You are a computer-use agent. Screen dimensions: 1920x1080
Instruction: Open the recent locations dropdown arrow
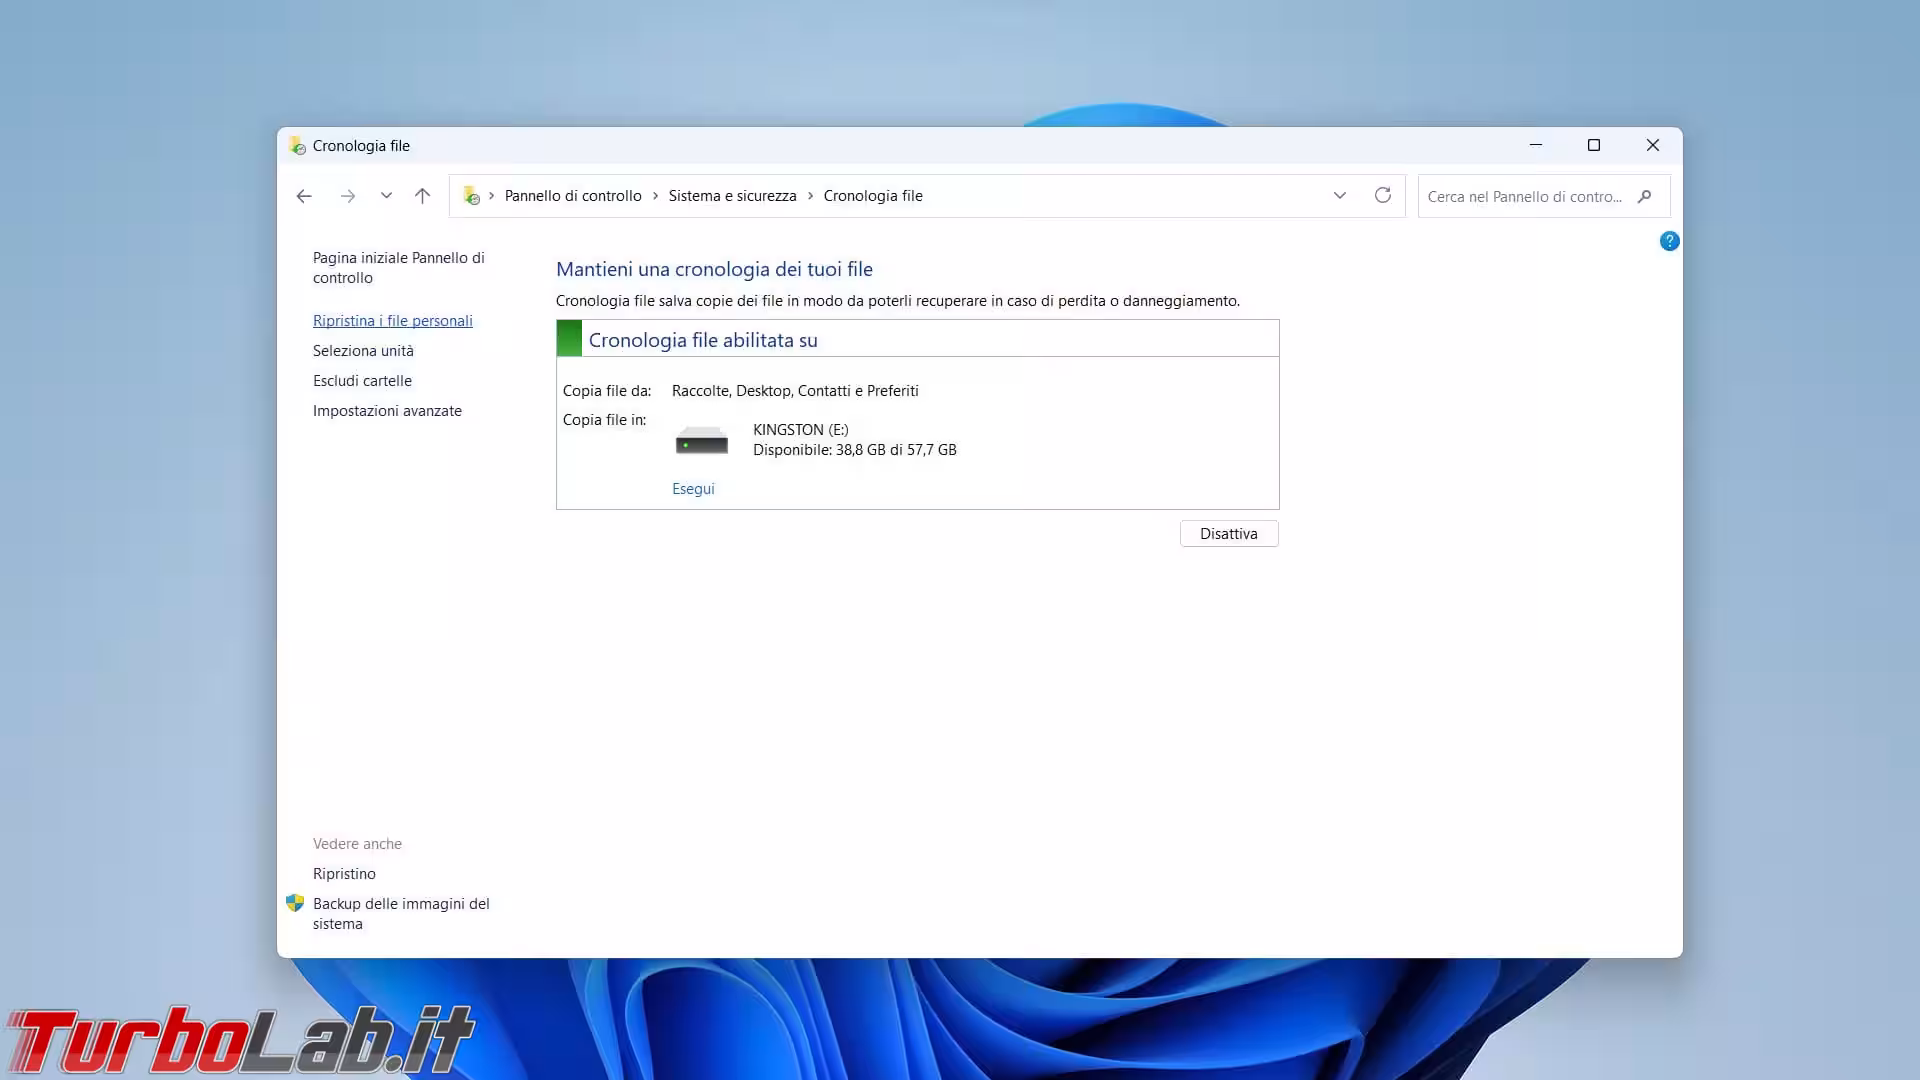click(x=386, y=196)
